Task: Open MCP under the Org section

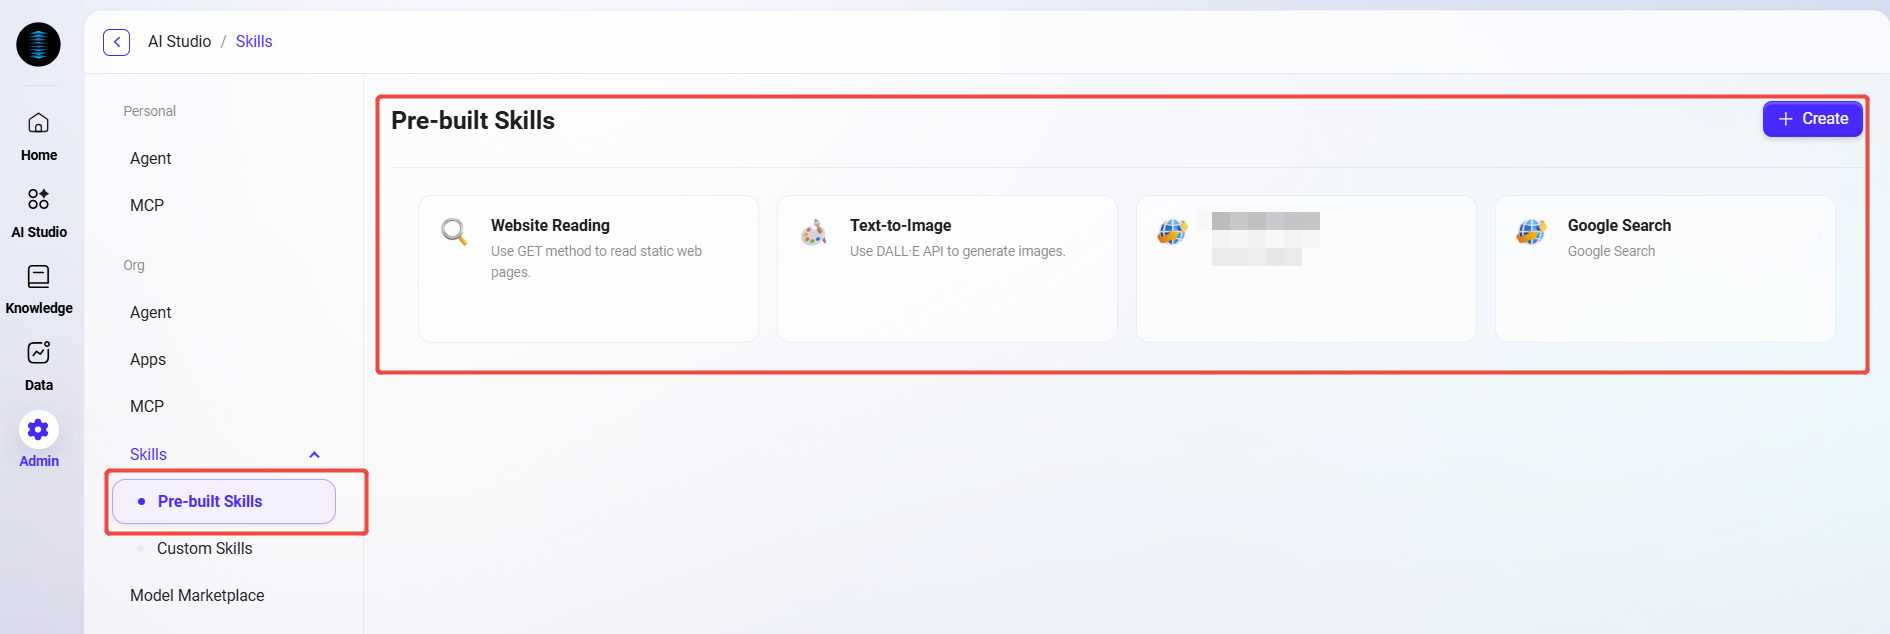Action: pos(147,406)
